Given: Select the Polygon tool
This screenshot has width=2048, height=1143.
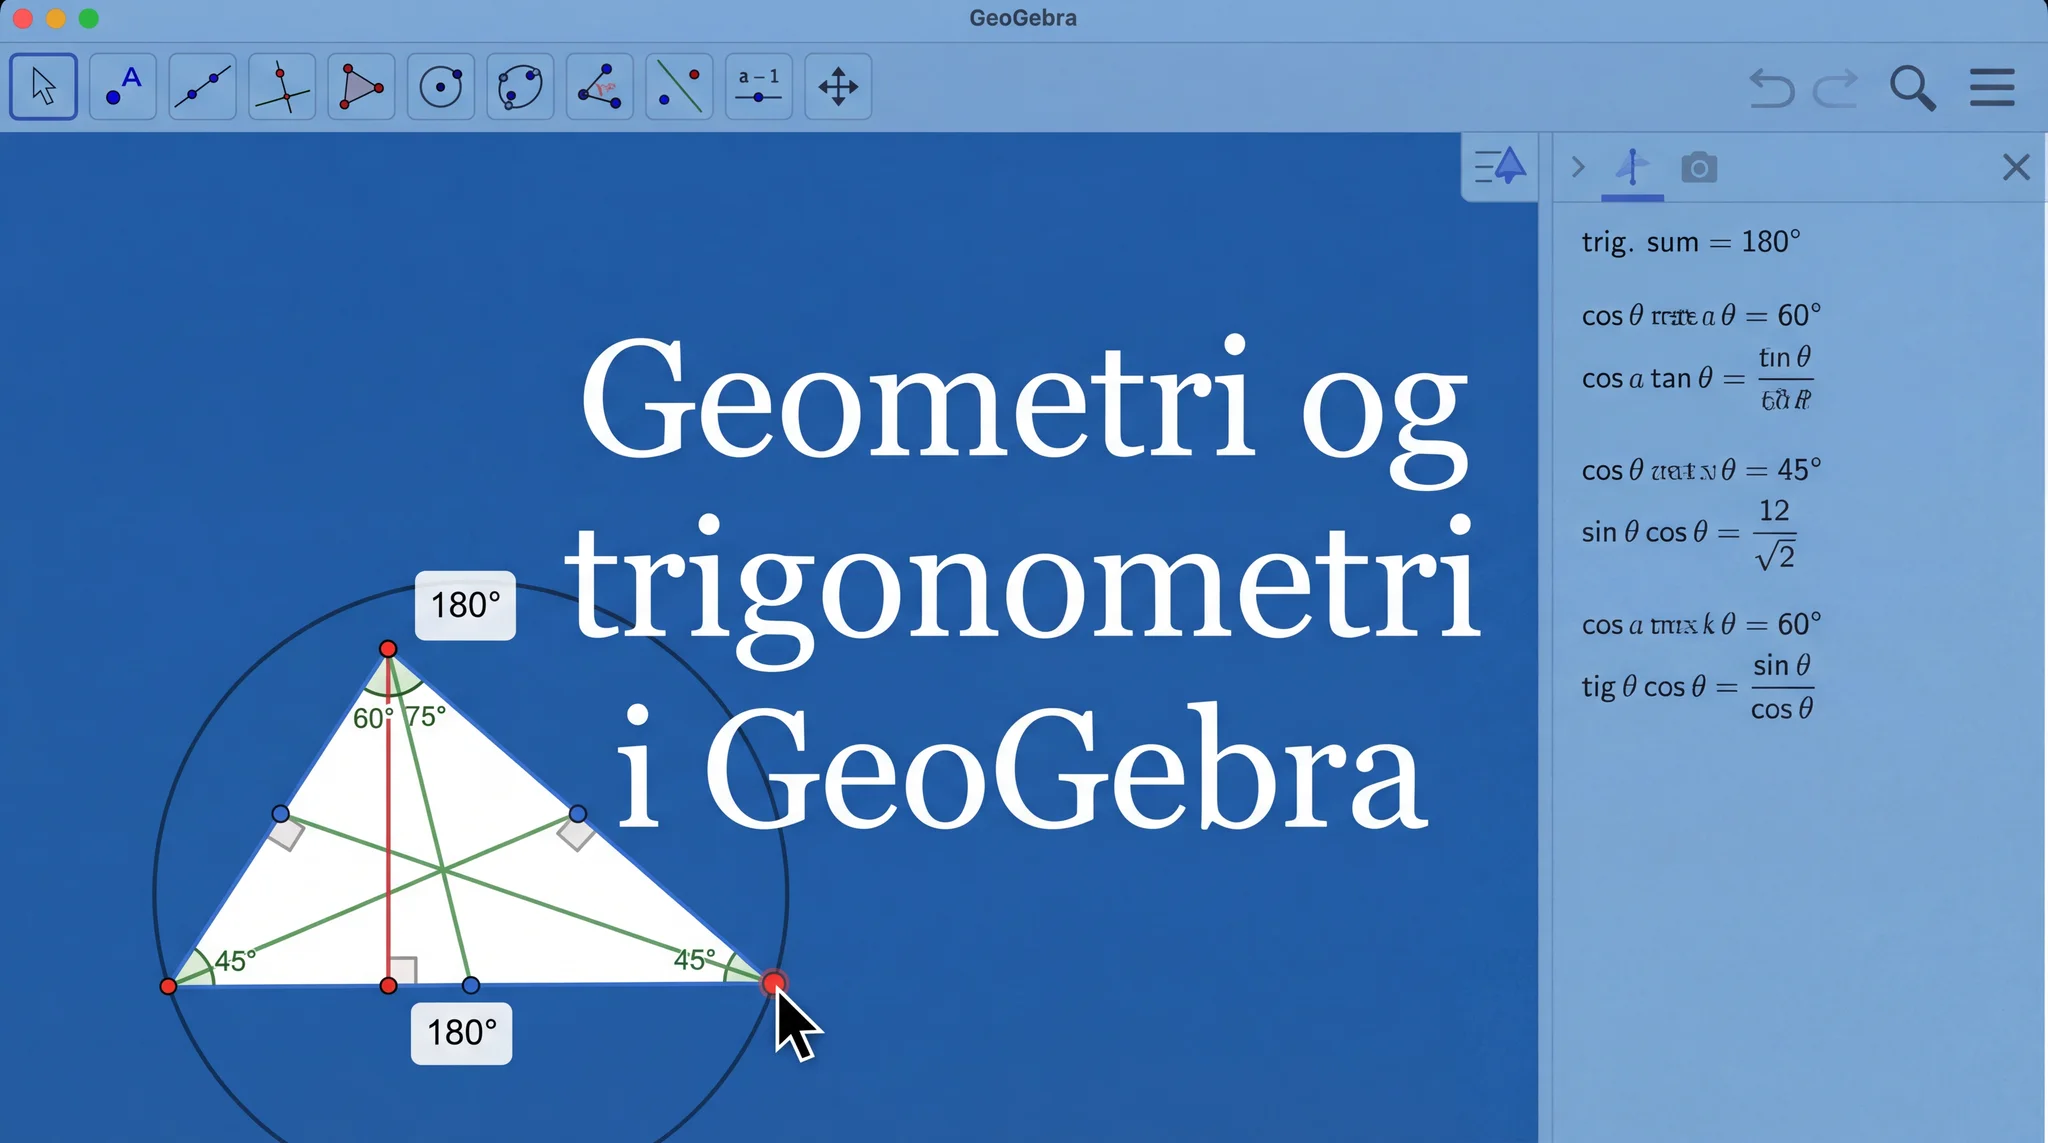Looking at the screenshot, I should 361,87.
